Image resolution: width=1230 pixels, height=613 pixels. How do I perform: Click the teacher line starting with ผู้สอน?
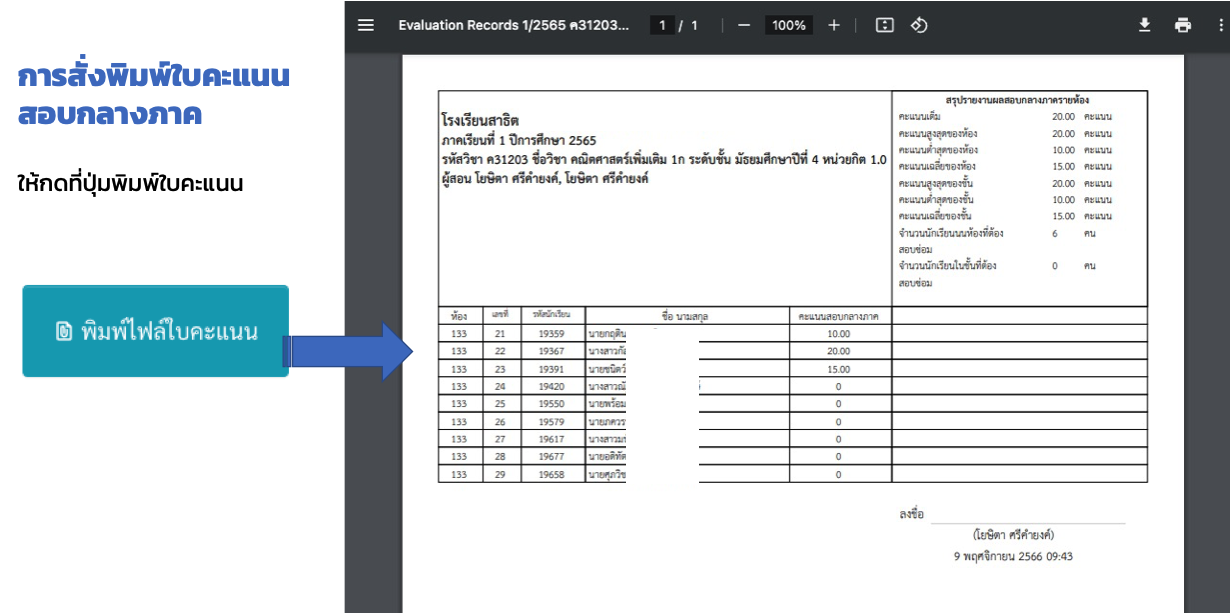point(545,178)
